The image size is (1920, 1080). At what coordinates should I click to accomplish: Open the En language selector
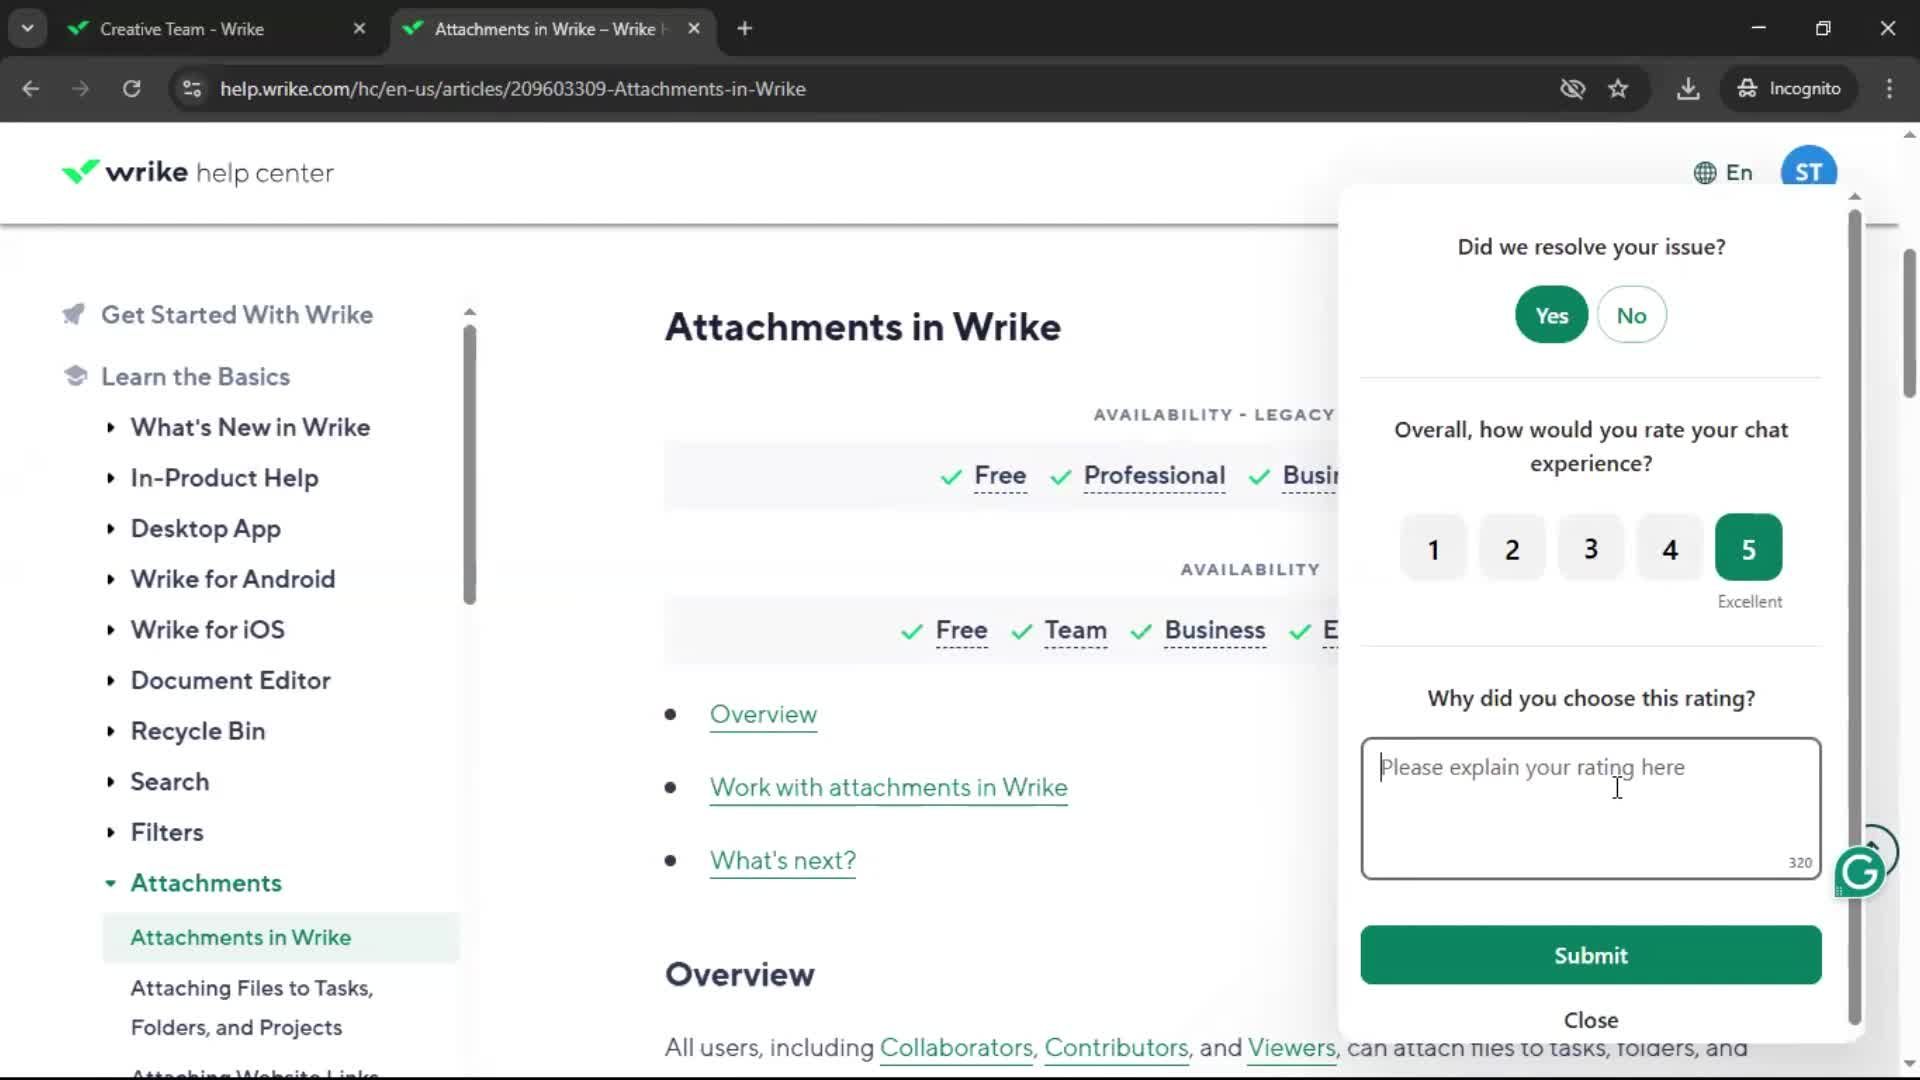(x=1723, y=172)
